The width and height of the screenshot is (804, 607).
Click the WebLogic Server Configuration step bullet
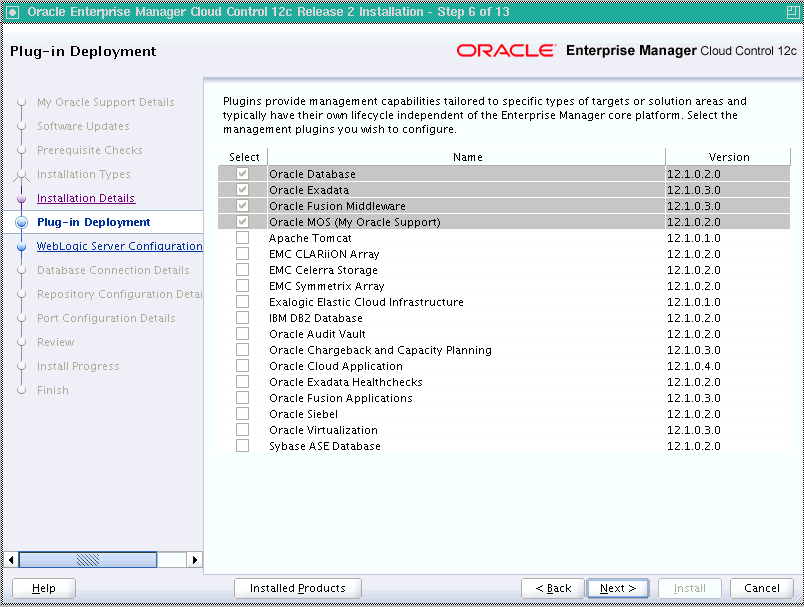(22, 247)
